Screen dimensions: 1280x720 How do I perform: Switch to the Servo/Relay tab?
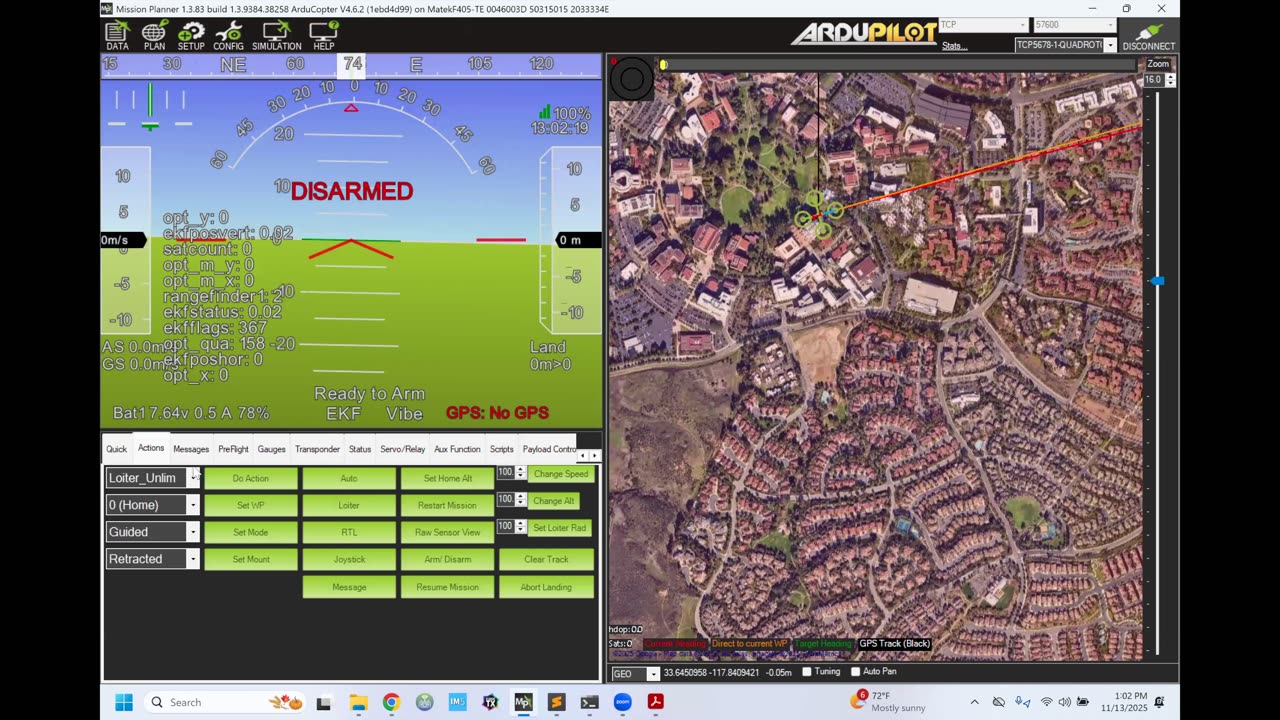coord(402,449)
